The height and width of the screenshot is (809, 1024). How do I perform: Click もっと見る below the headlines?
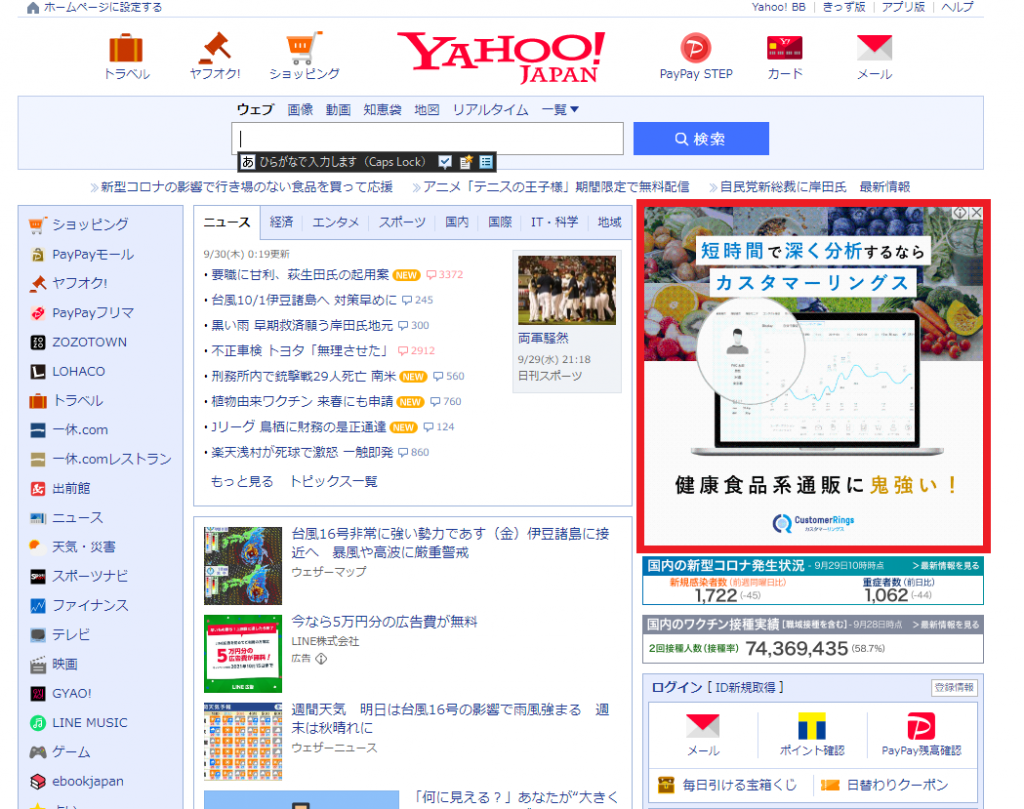[x=242, y=482]
